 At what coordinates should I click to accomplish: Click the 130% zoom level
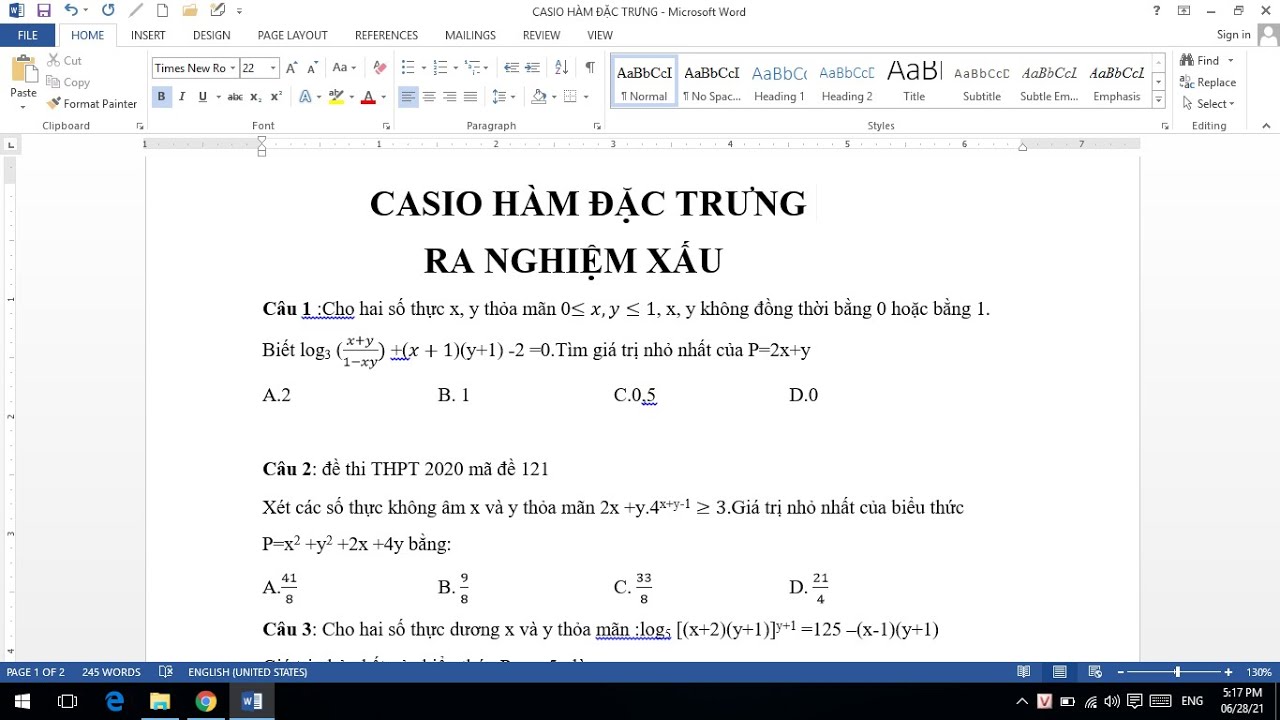click(1258, 672)
